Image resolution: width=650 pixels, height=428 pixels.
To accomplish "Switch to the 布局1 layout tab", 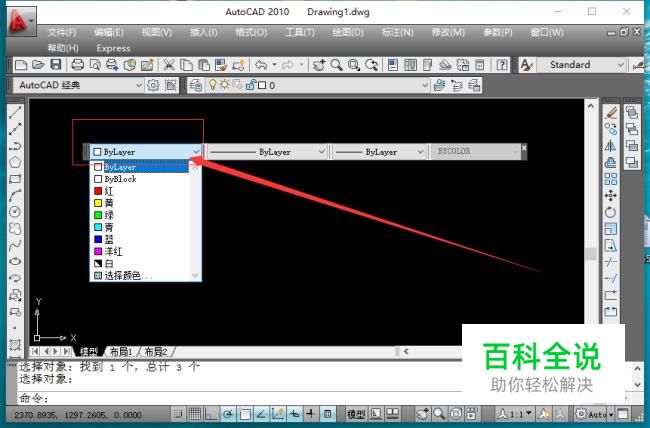I will [x=120, y=352].
